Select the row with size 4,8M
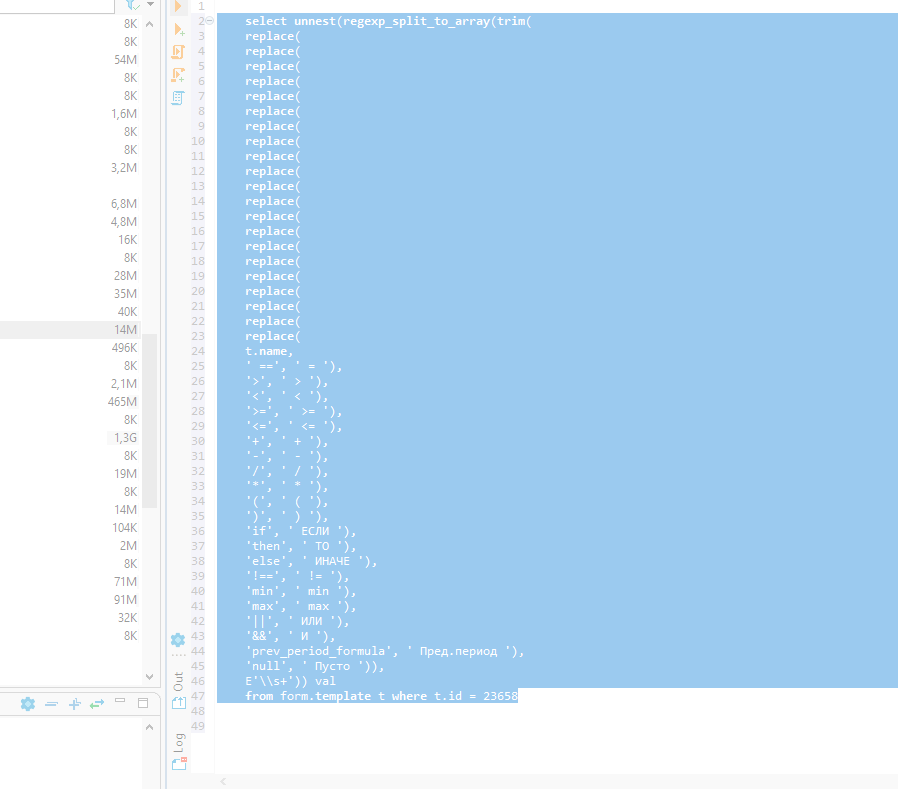This screenshot has width=899, height=789. pyautogui.click(x=70, y=221)
